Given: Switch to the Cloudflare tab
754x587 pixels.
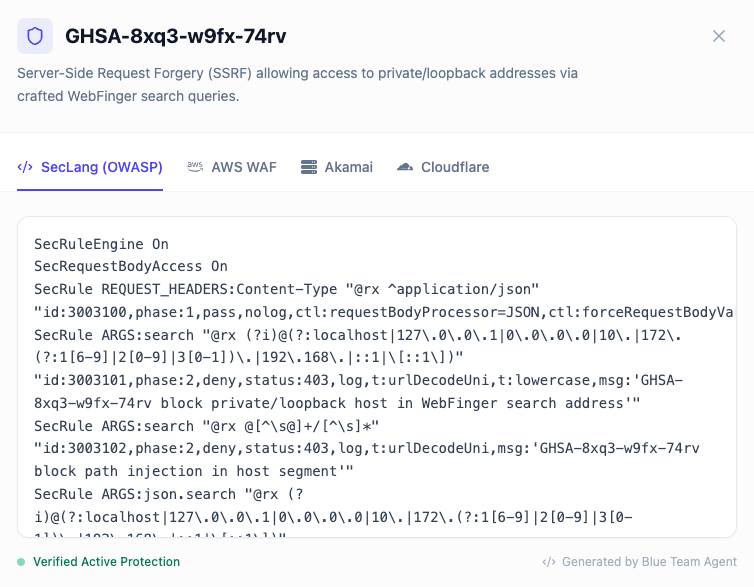Looking at the screenshot, I should tap(443, 167).
